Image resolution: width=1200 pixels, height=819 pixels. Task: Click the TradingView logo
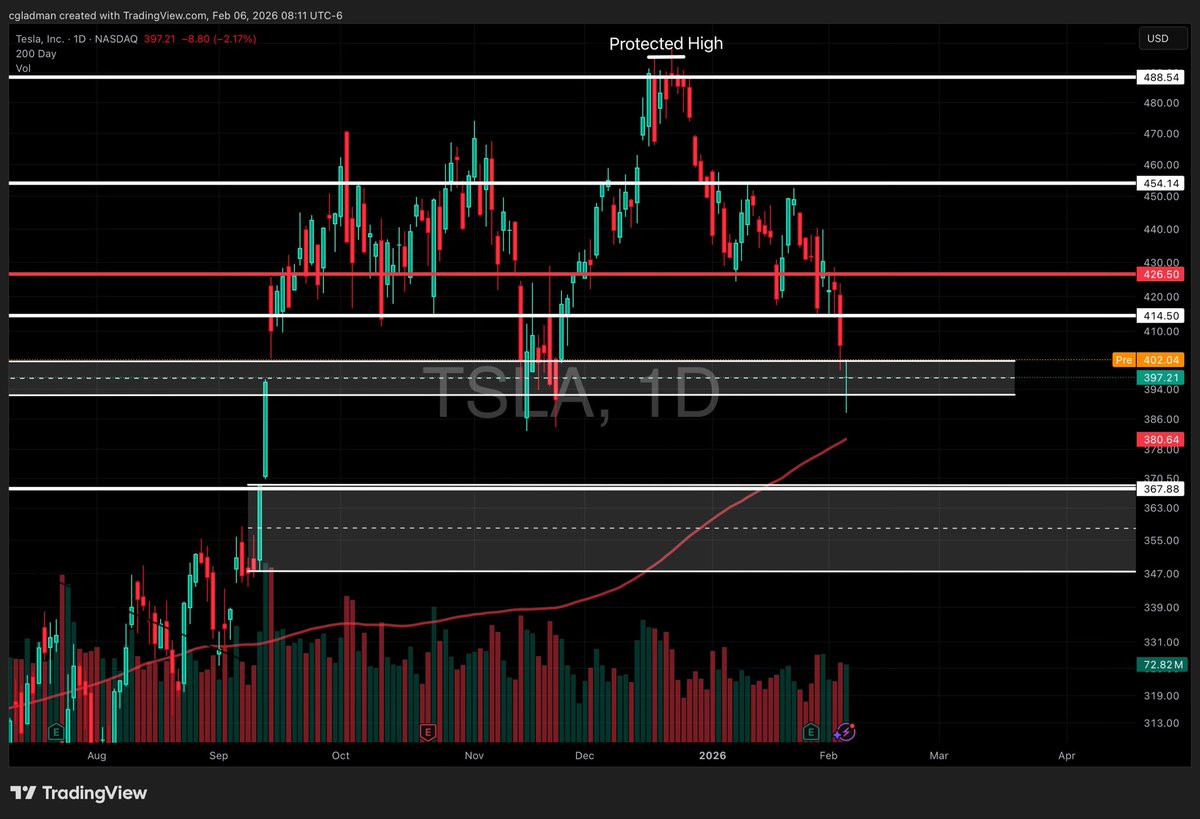click(x=80, y=793)
